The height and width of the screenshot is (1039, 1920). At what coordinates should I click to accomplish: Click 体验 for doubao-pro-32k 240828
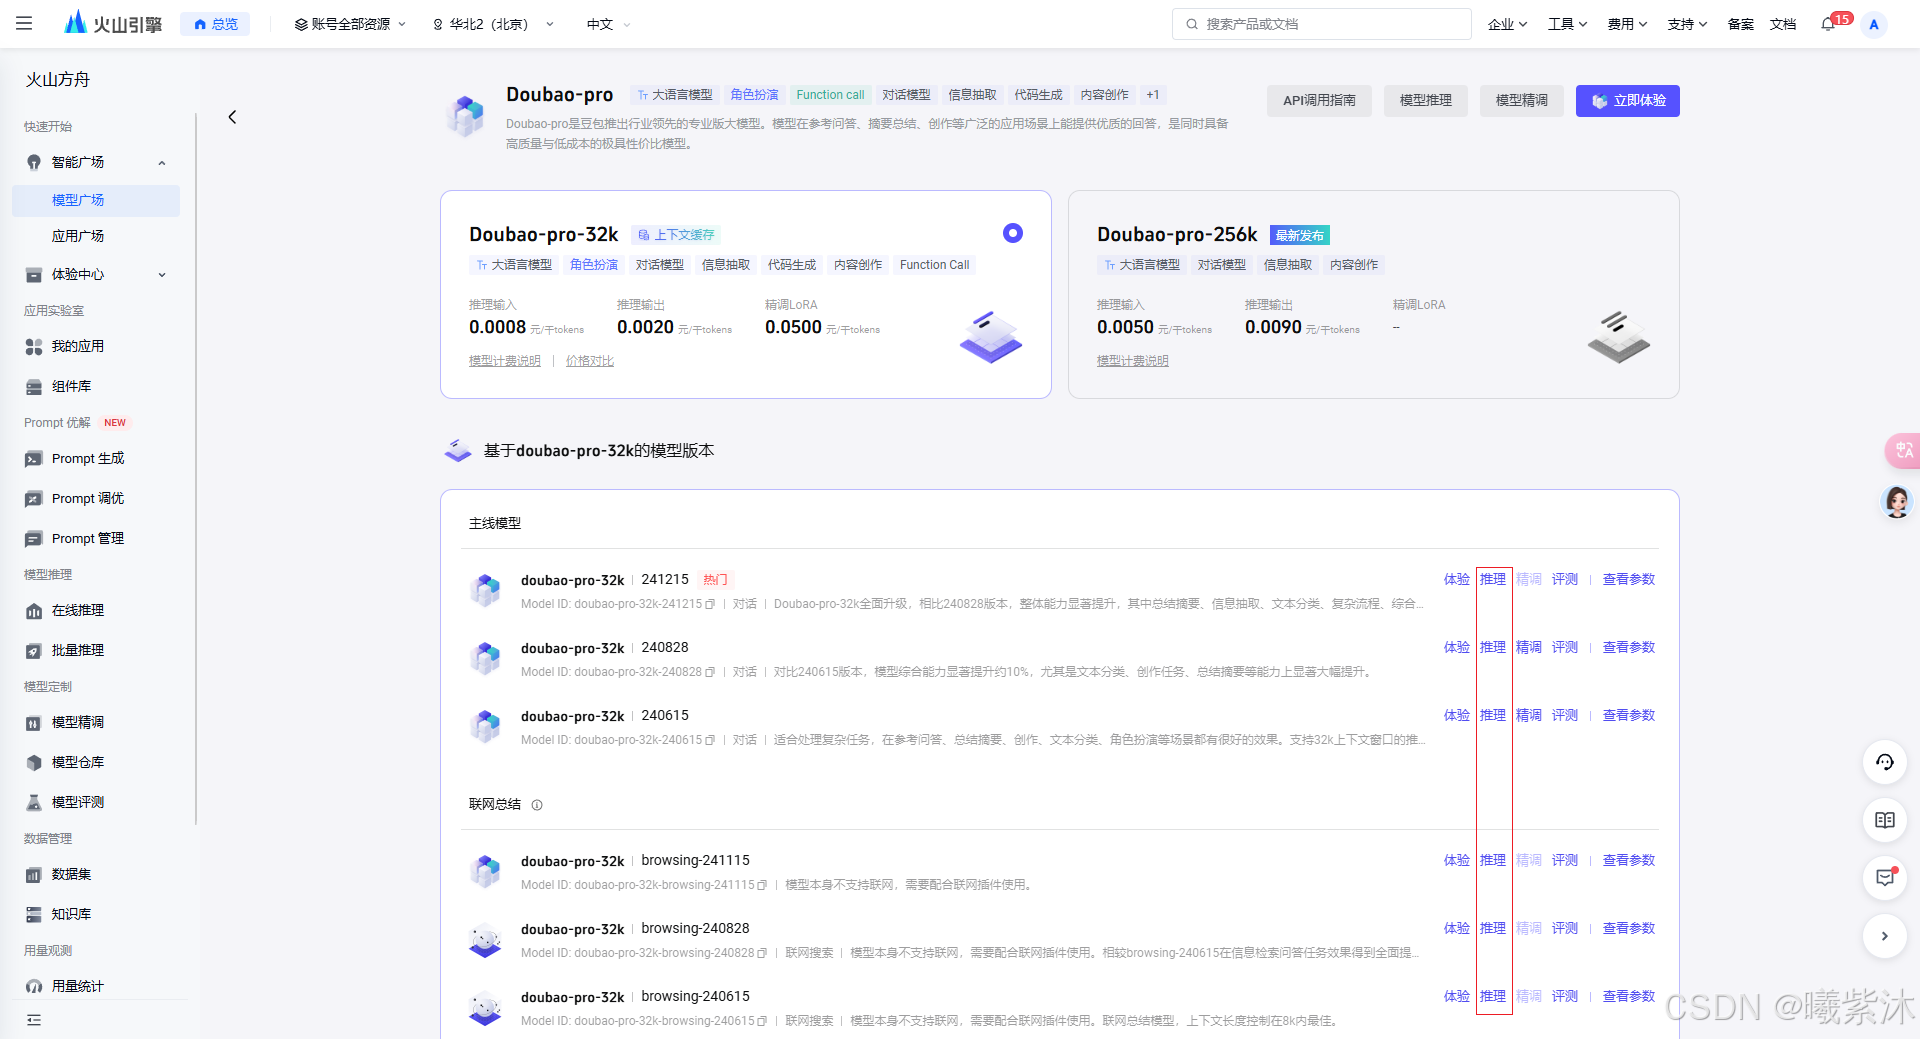point(1456,647)
